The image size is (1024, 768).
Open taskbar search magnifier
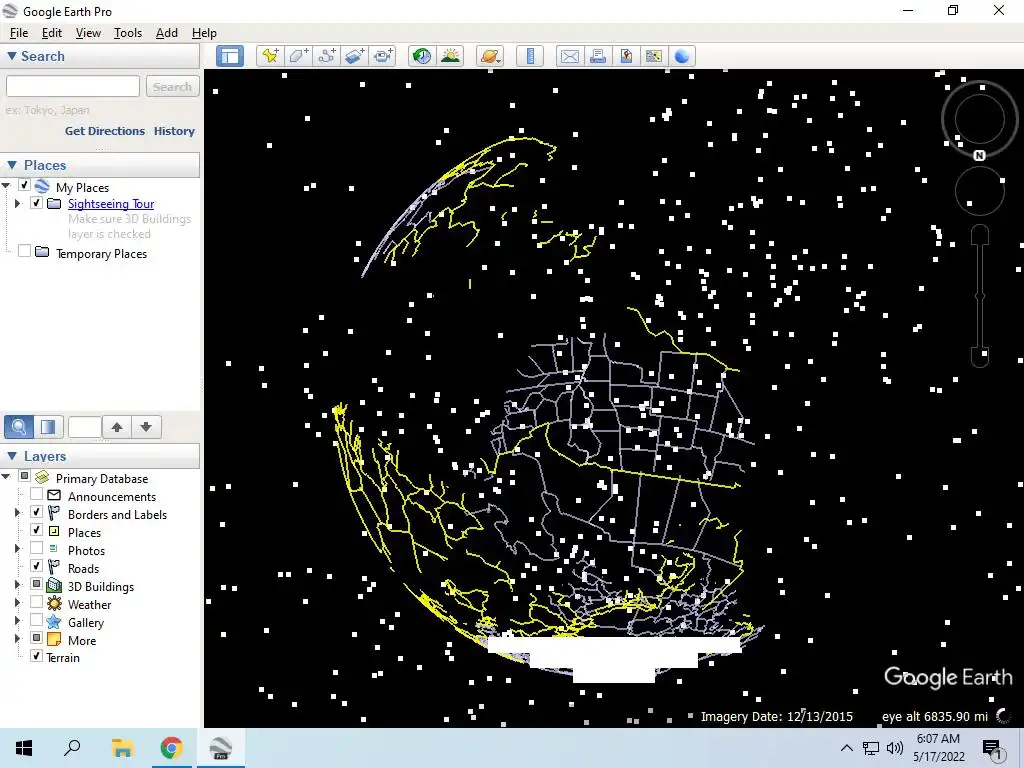click(72, 748)
